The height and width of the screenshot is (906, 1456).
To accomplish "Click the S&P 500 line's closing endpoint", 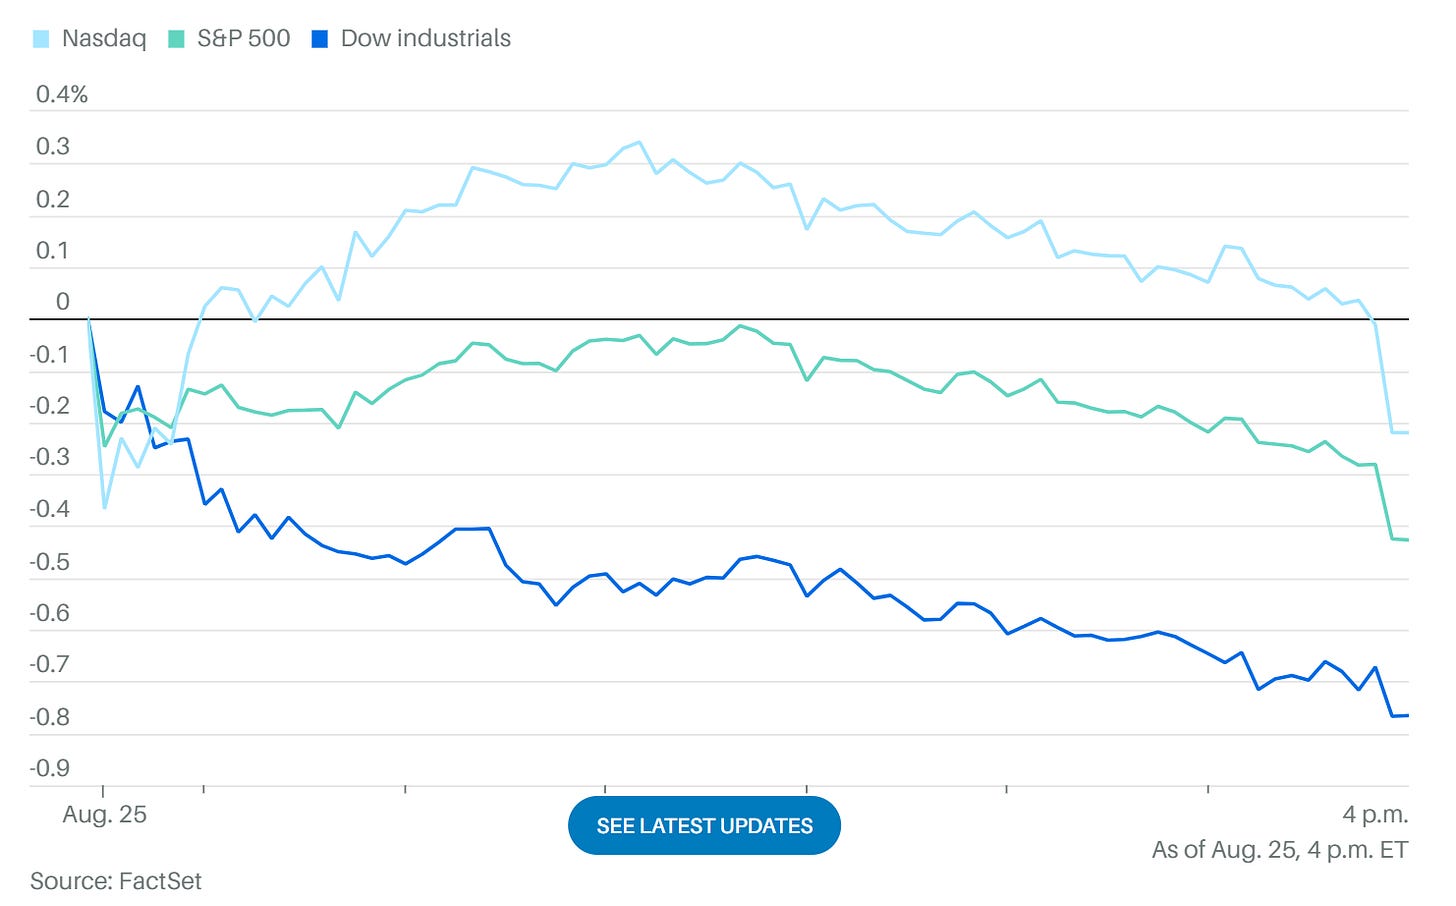I will point(1407,540).
